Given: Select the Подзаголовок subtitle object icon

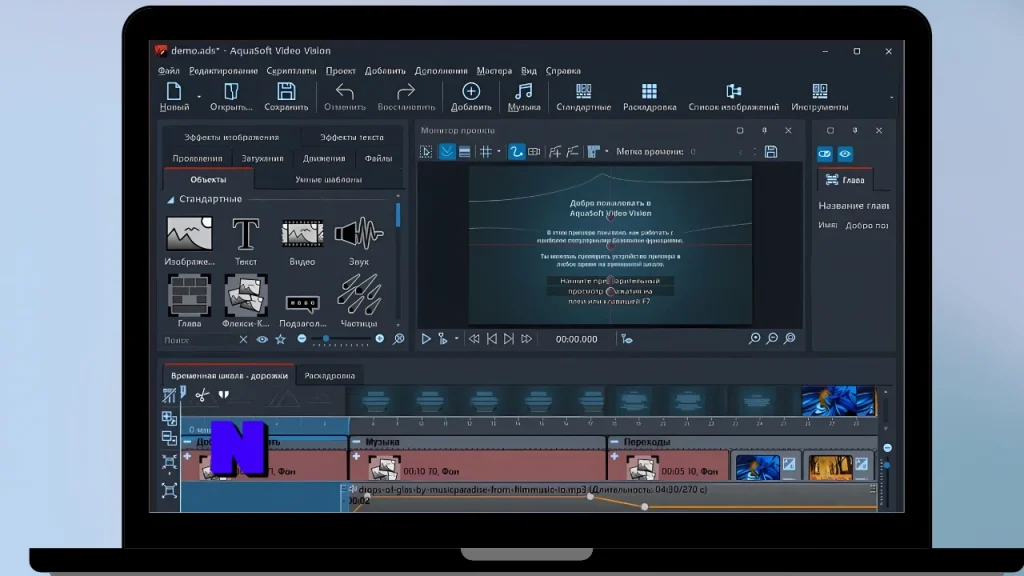Looking at the screenshot, I should [x=302, y=304].
